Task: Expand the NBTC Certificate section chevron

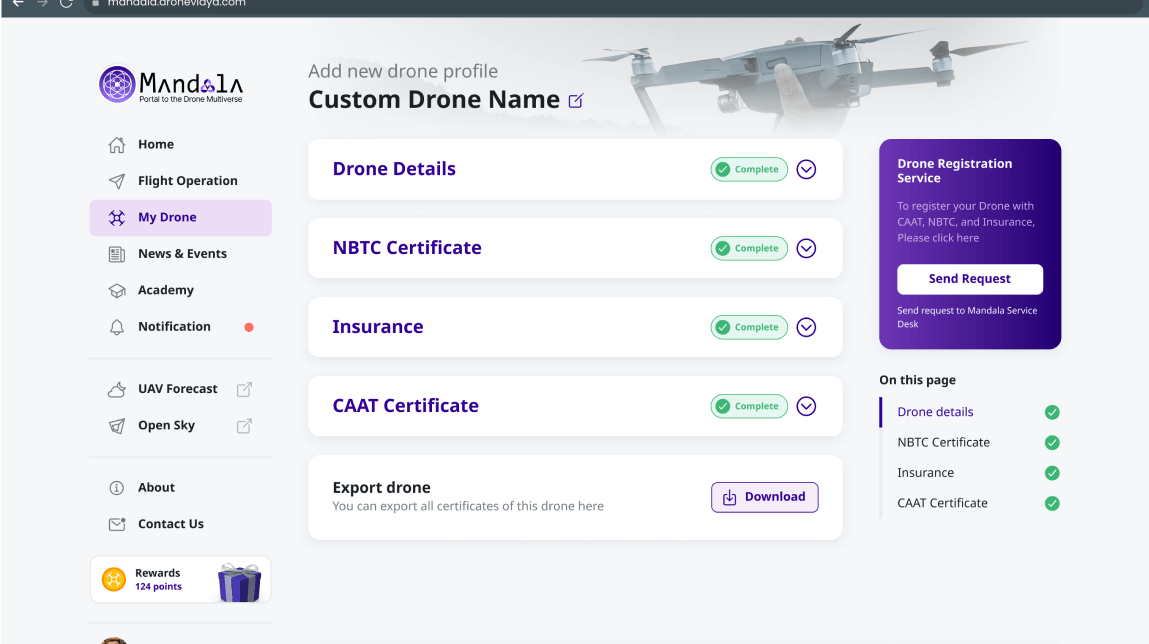Action: pyautogui.click(x=806, y=248)
